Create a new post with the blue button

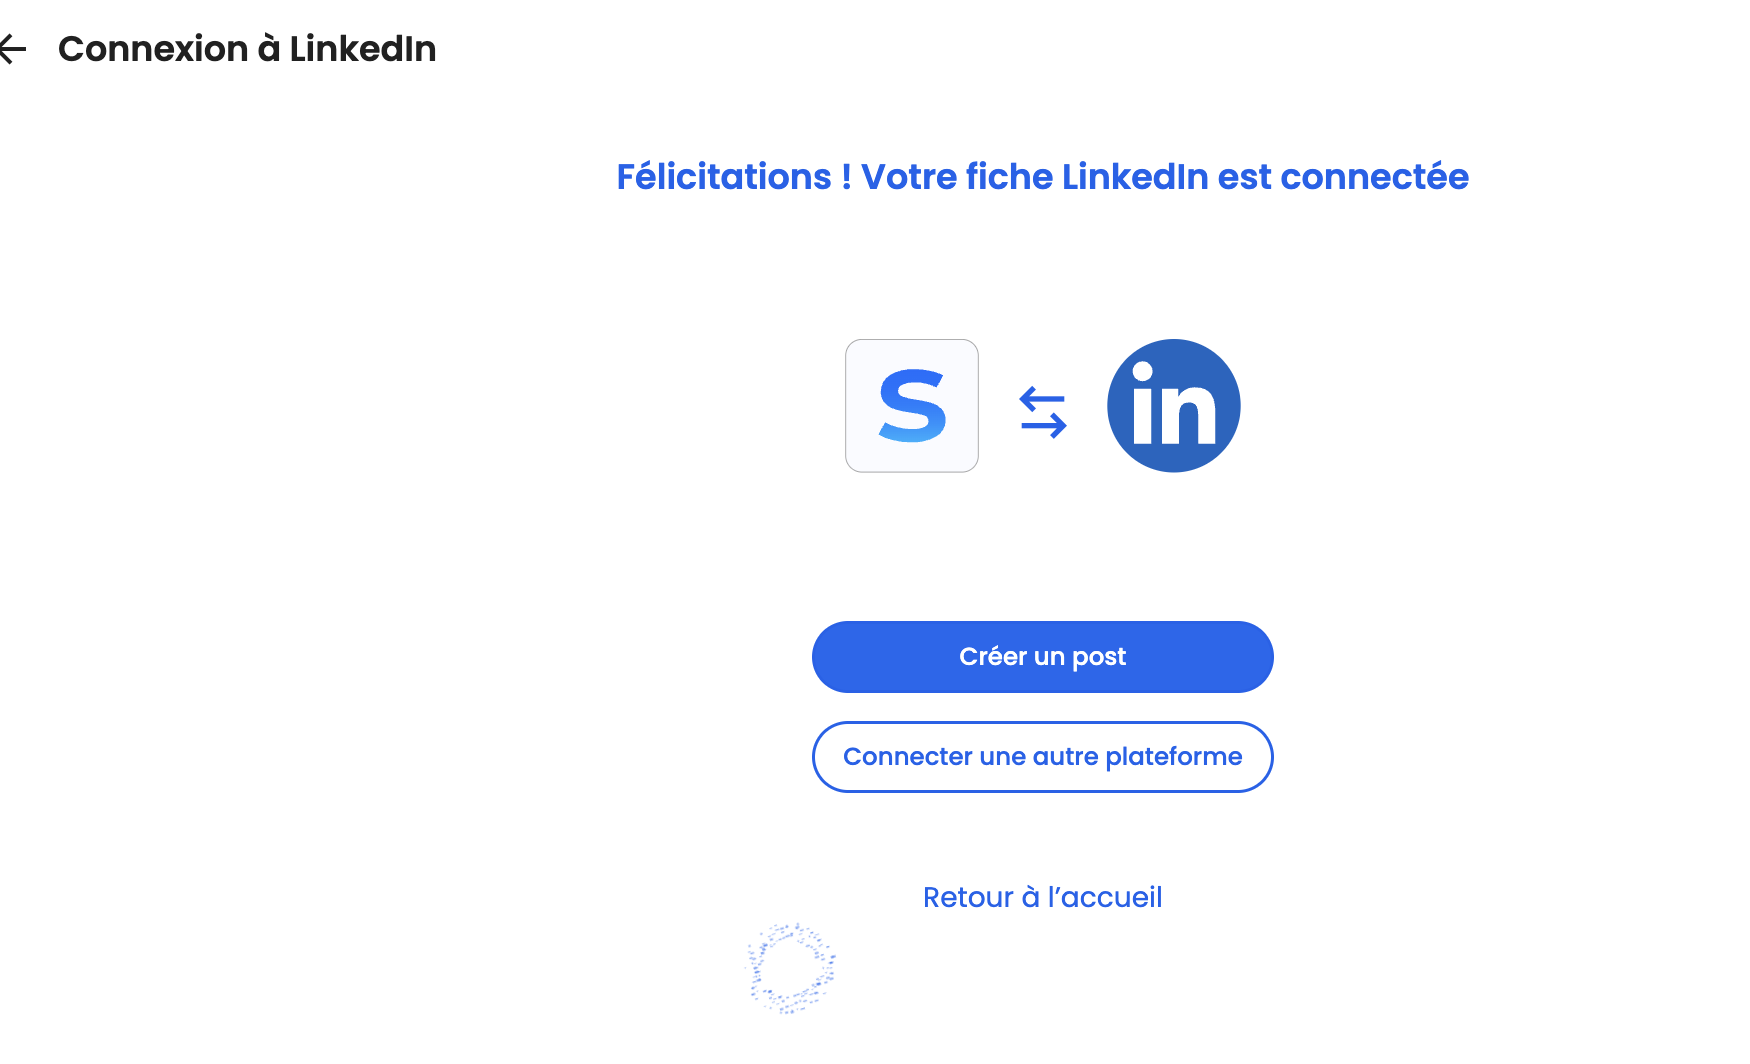[x=1042, y=657]
